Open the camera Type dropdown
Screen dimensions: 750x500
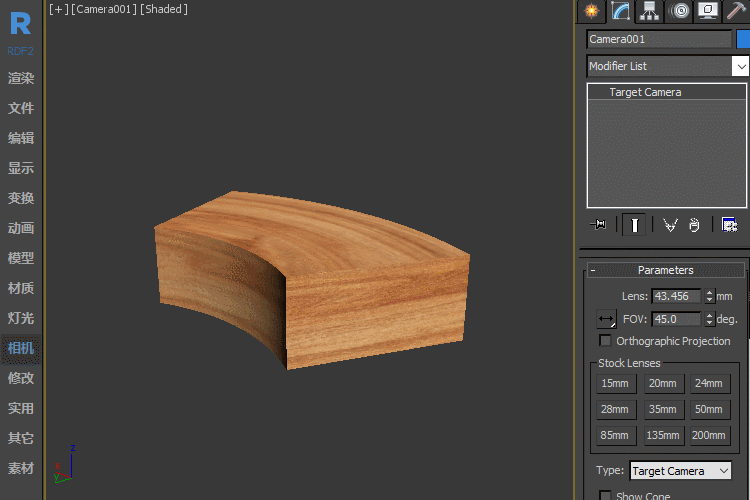pos(680,471)
